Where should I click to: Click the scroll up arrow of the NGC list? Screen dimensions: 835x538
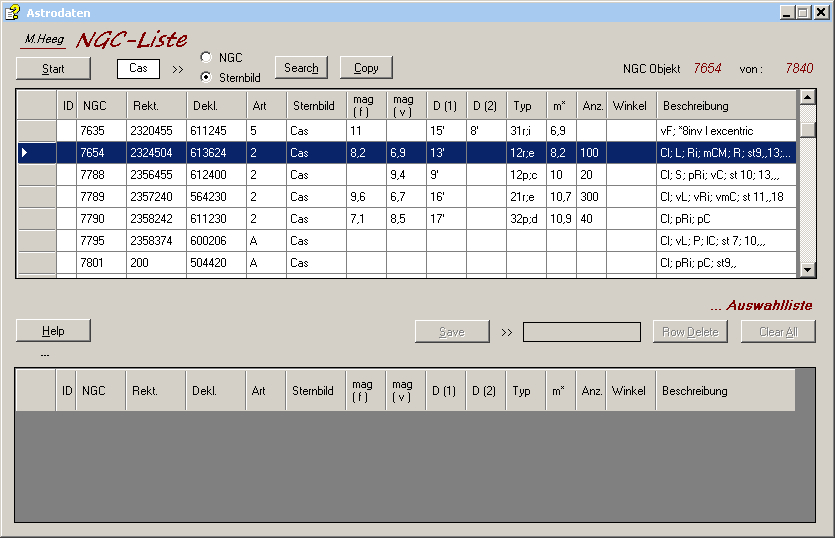click(x=807, y=97)
